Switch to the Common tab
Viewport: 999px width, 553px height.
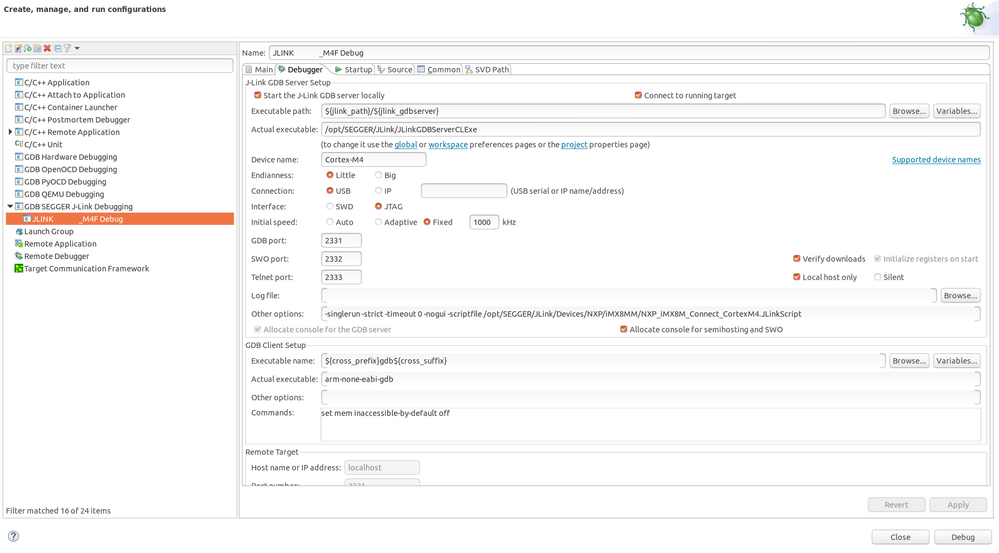(439, 69)
